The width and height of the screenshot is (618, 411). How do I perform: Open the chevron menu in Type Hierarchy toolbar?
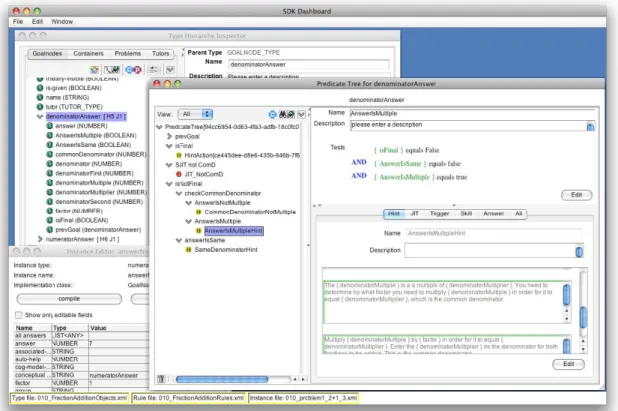[x=170, y=70]
